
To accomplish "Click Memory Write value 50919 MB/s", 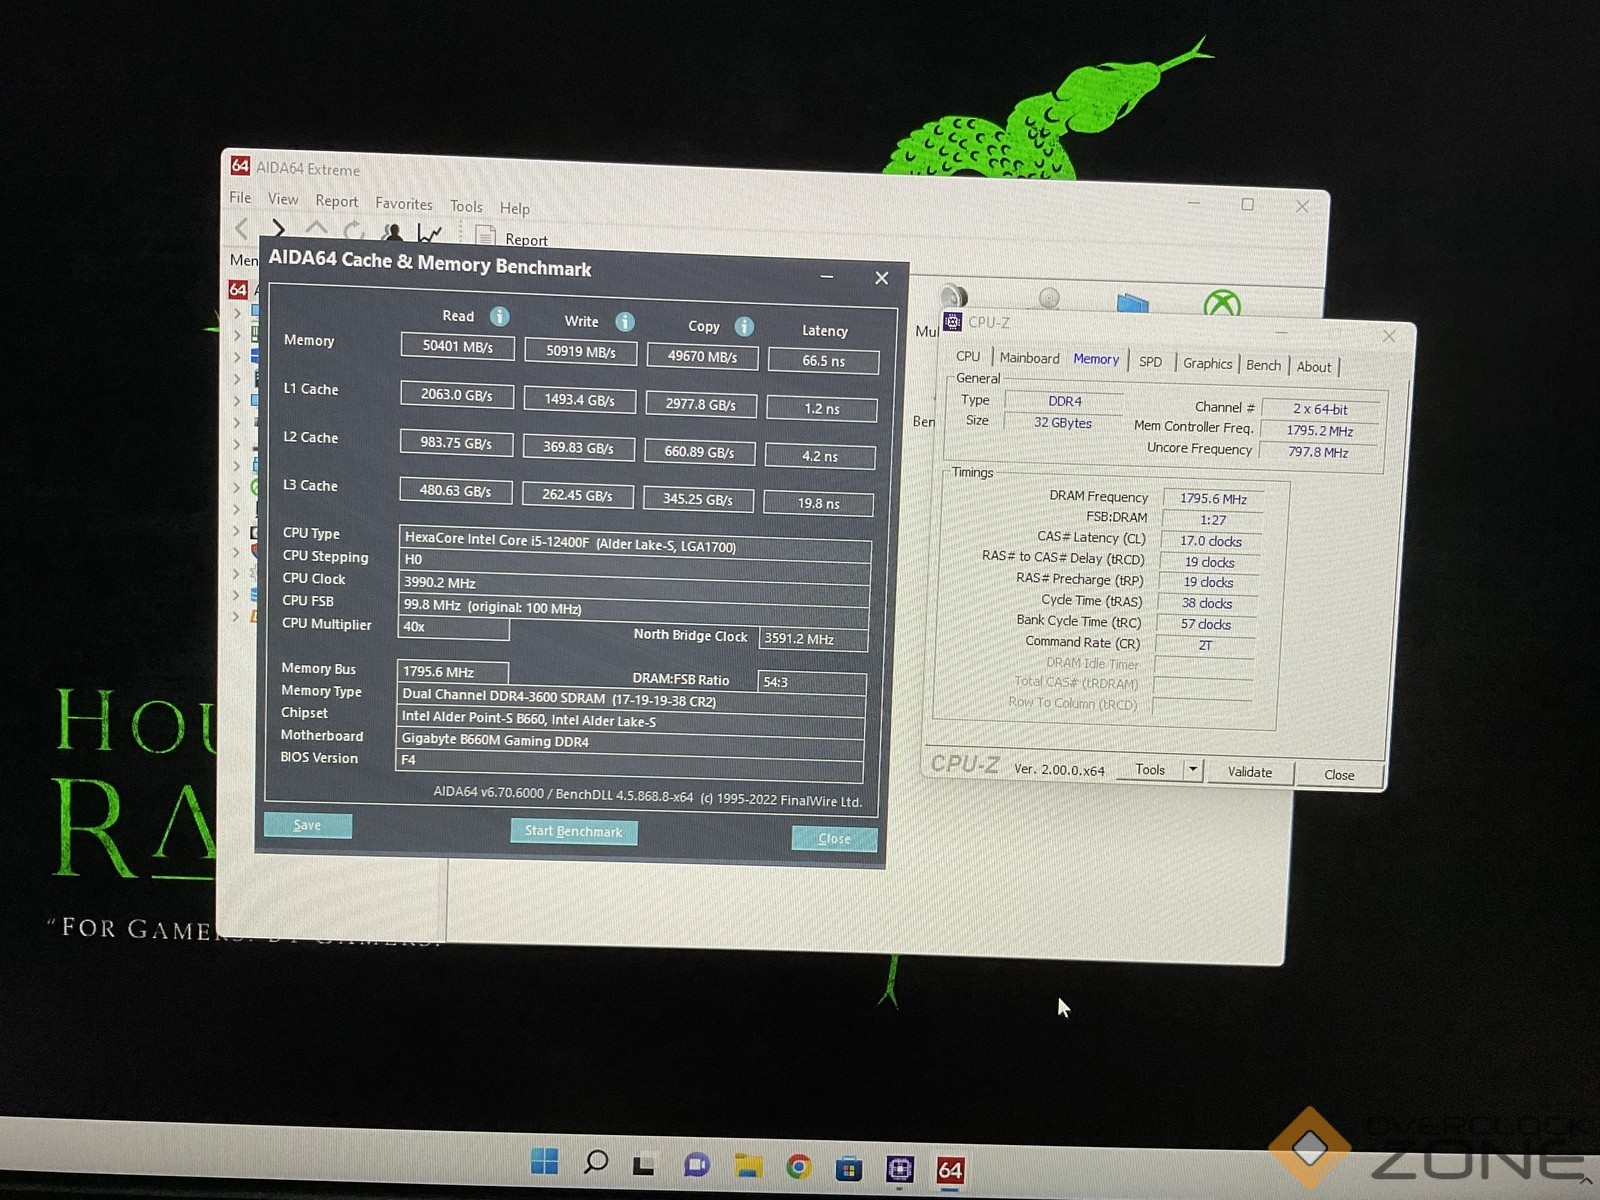I will point(581,352).
